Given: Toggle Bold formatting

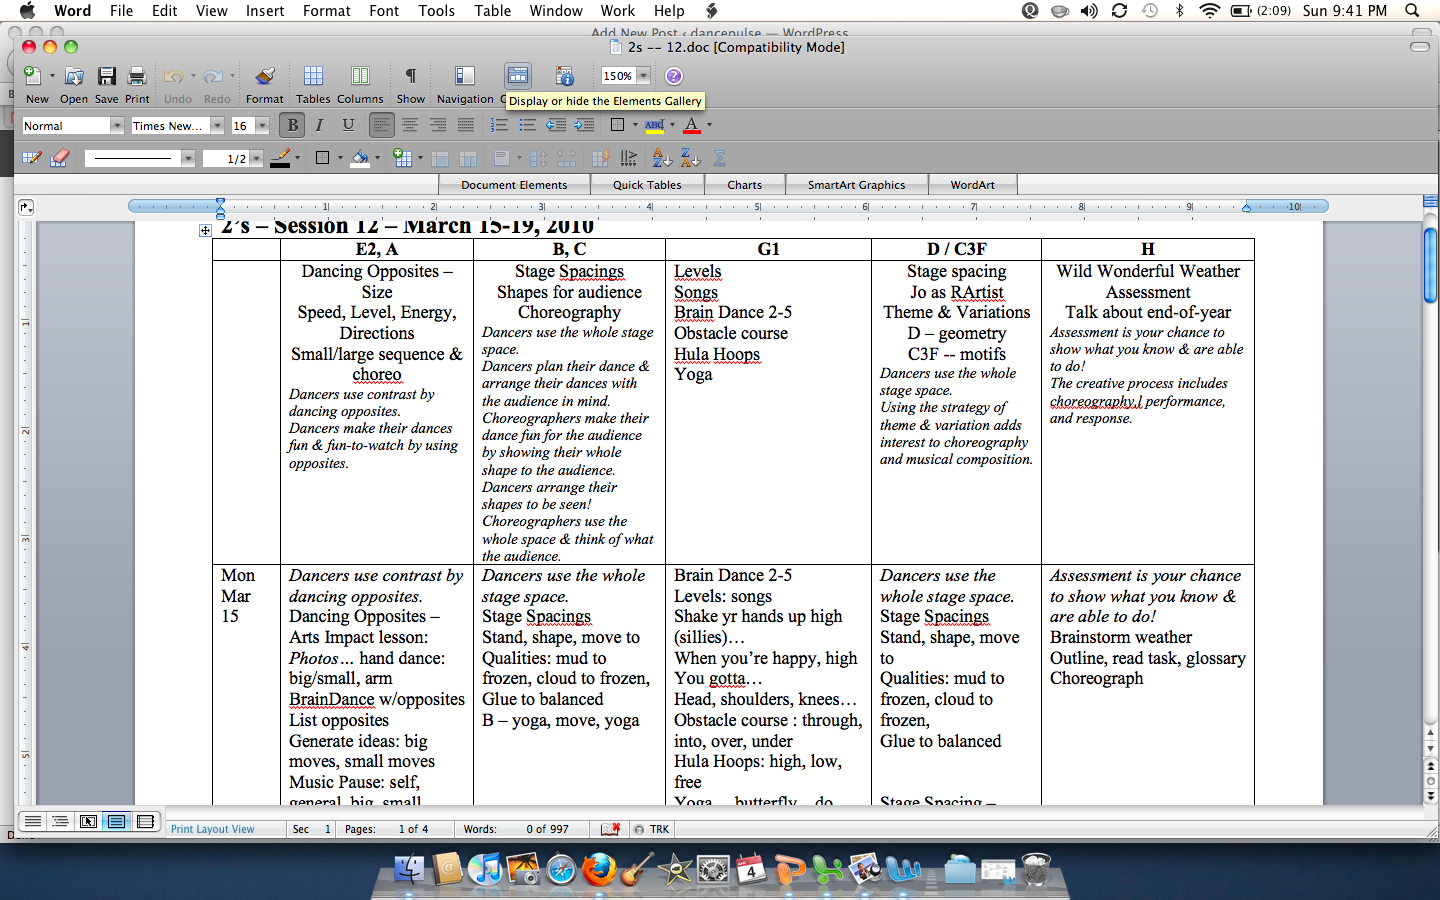Looking at the screenshot, I should click(292, 125).
